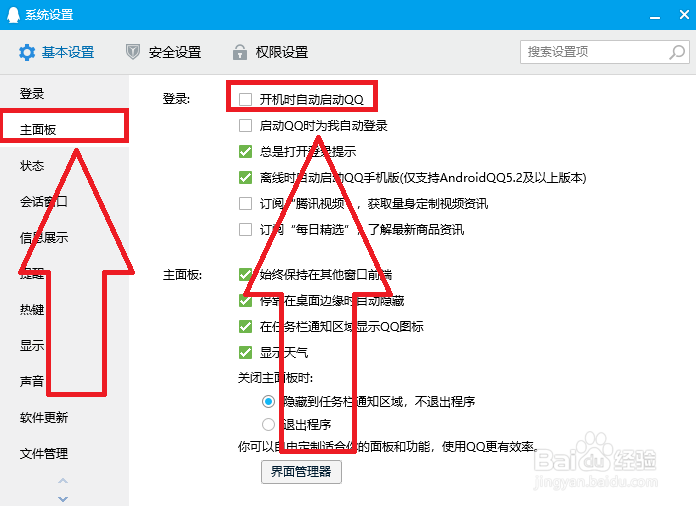
Task: Select 声音 in the sidebar
Action: 32,381
